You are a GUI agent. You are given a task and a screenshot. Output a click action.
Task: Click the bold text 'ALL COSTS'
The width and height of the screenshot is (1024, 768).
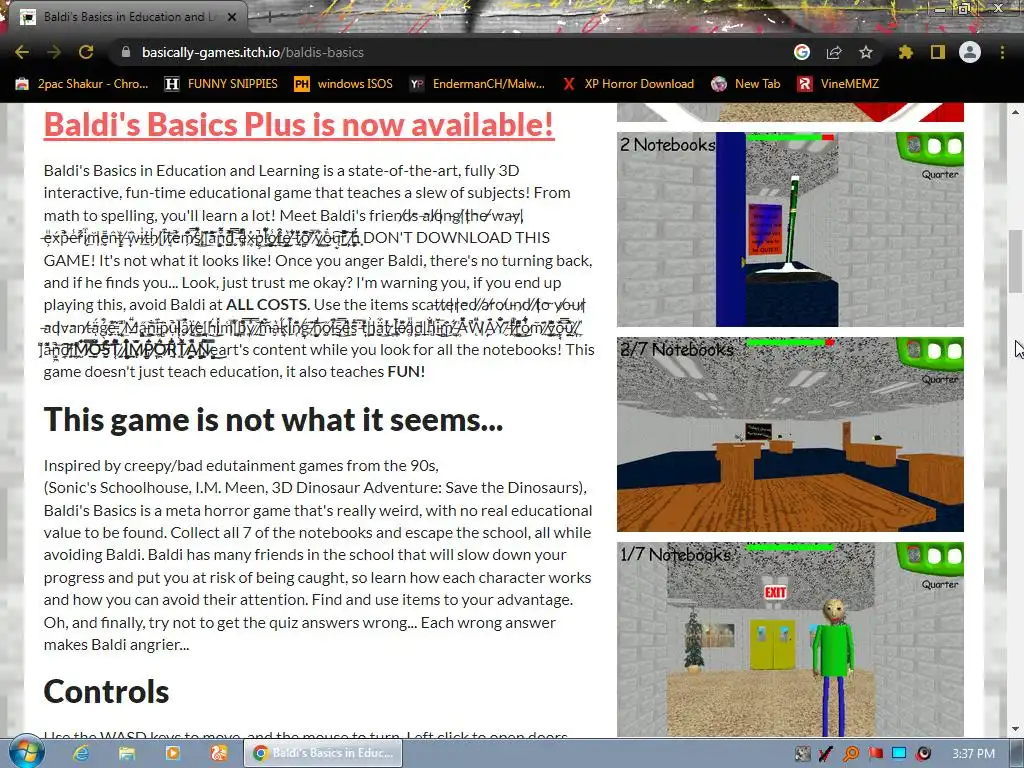[266, 305]
